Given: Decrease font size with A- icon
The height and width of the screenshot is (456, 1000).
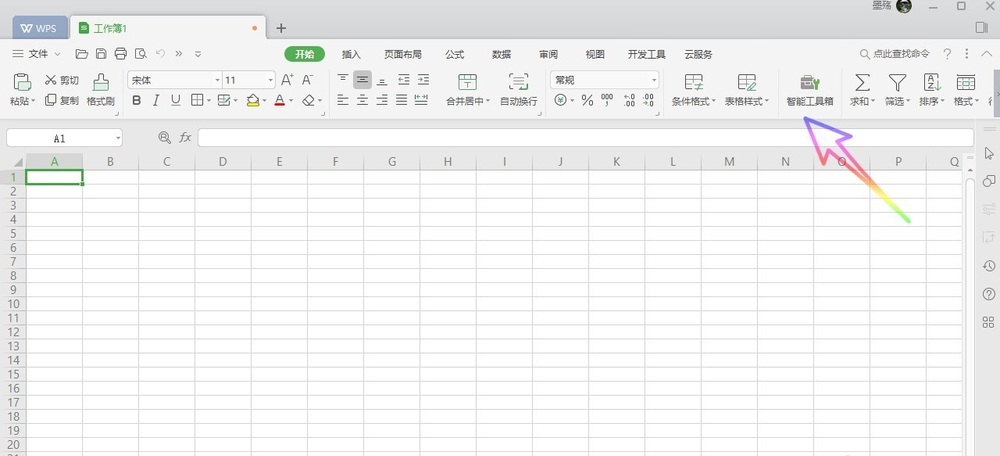Looking at the screenshot, I should [x=307, y=80].
